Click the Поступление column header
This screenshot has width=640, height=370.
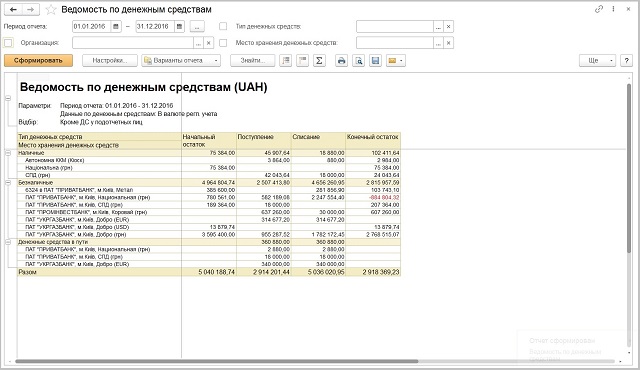click(264, 141)
